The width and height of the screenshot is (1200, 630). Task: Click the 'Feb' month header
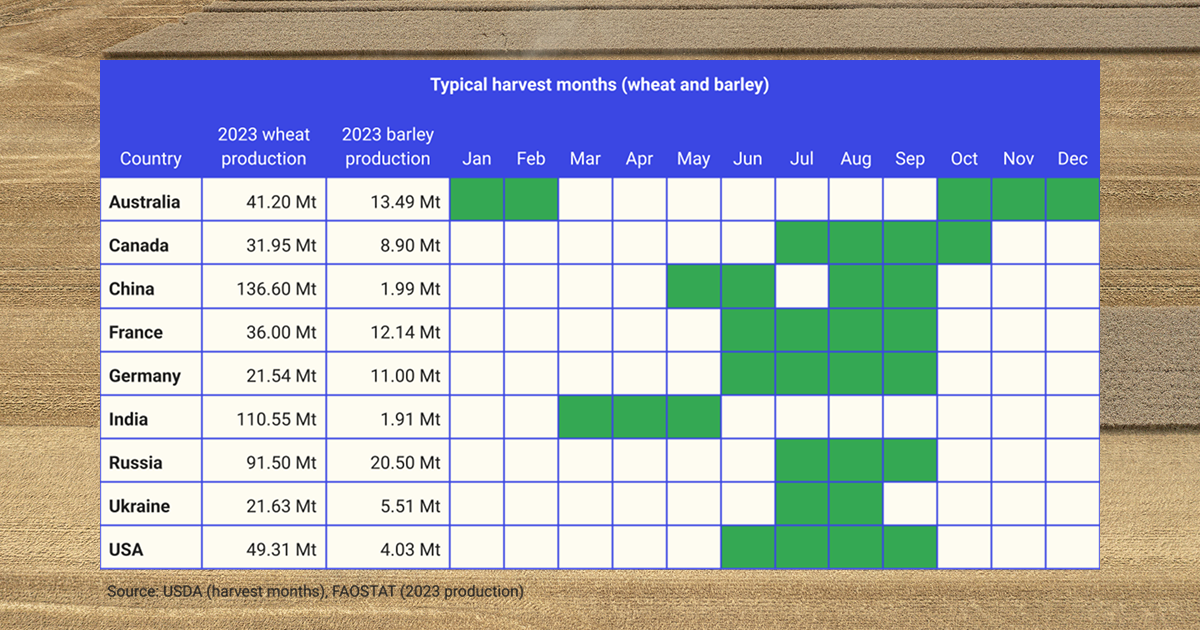(531, 158)
